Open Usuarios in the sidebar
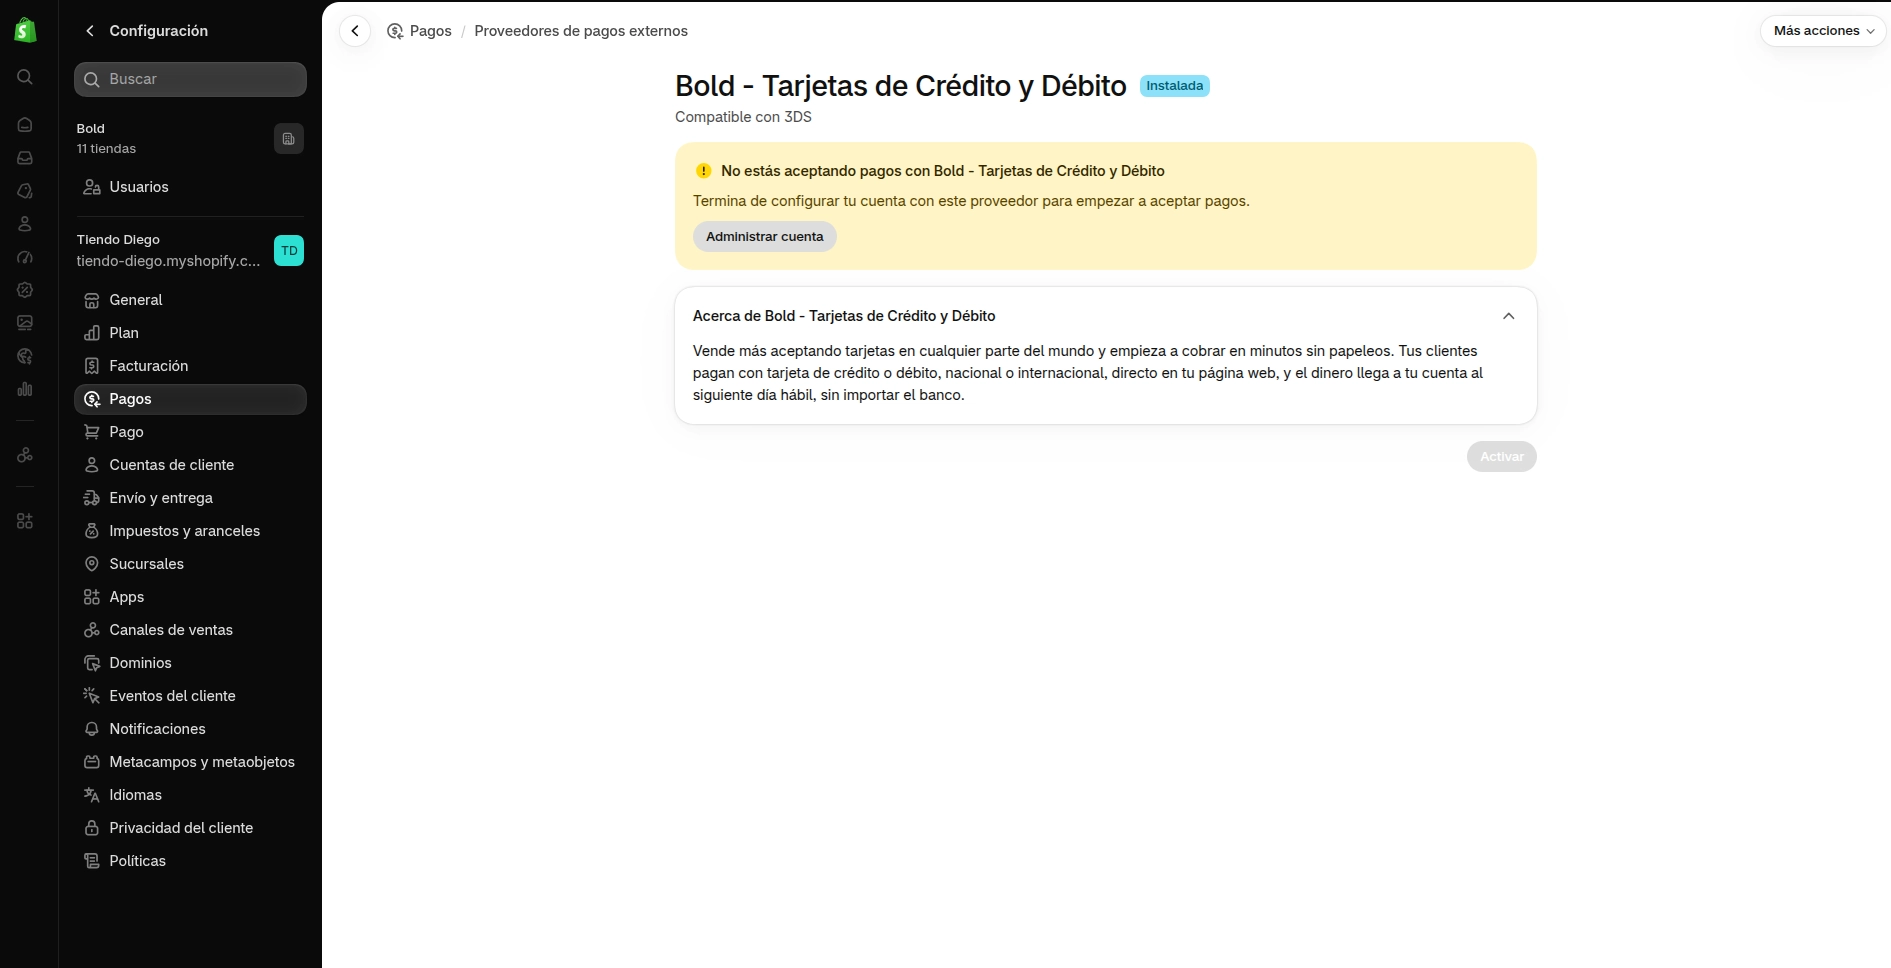Image resolution: width=1891 pixels, height=968 pixels. [x=190, y=187]
